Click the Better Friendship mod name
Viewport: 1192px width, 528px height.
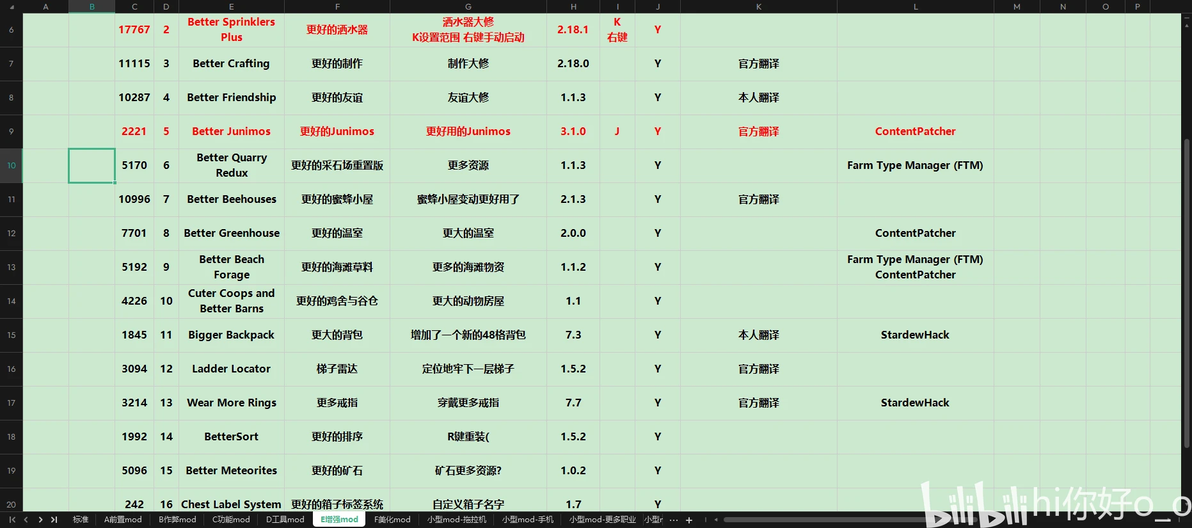pos(231,97)
